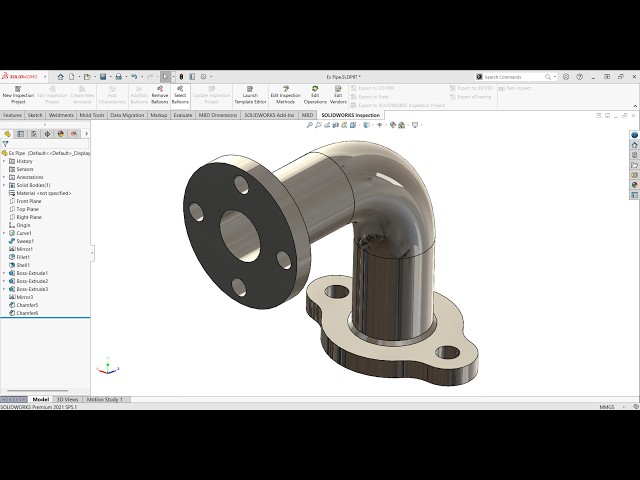
Task: Open the Mold Tools tab
Action: (92, 115)
